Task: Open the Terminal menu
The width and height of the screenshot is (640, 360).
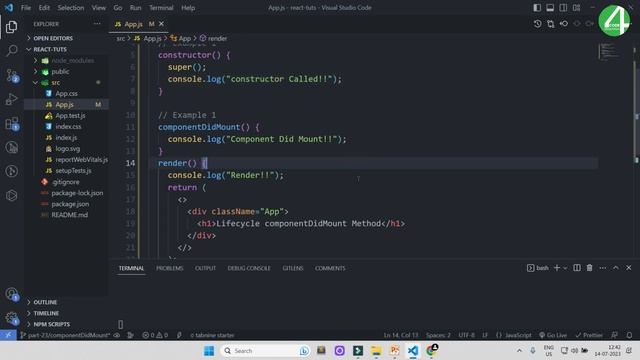Action: (x=161, y=8)
